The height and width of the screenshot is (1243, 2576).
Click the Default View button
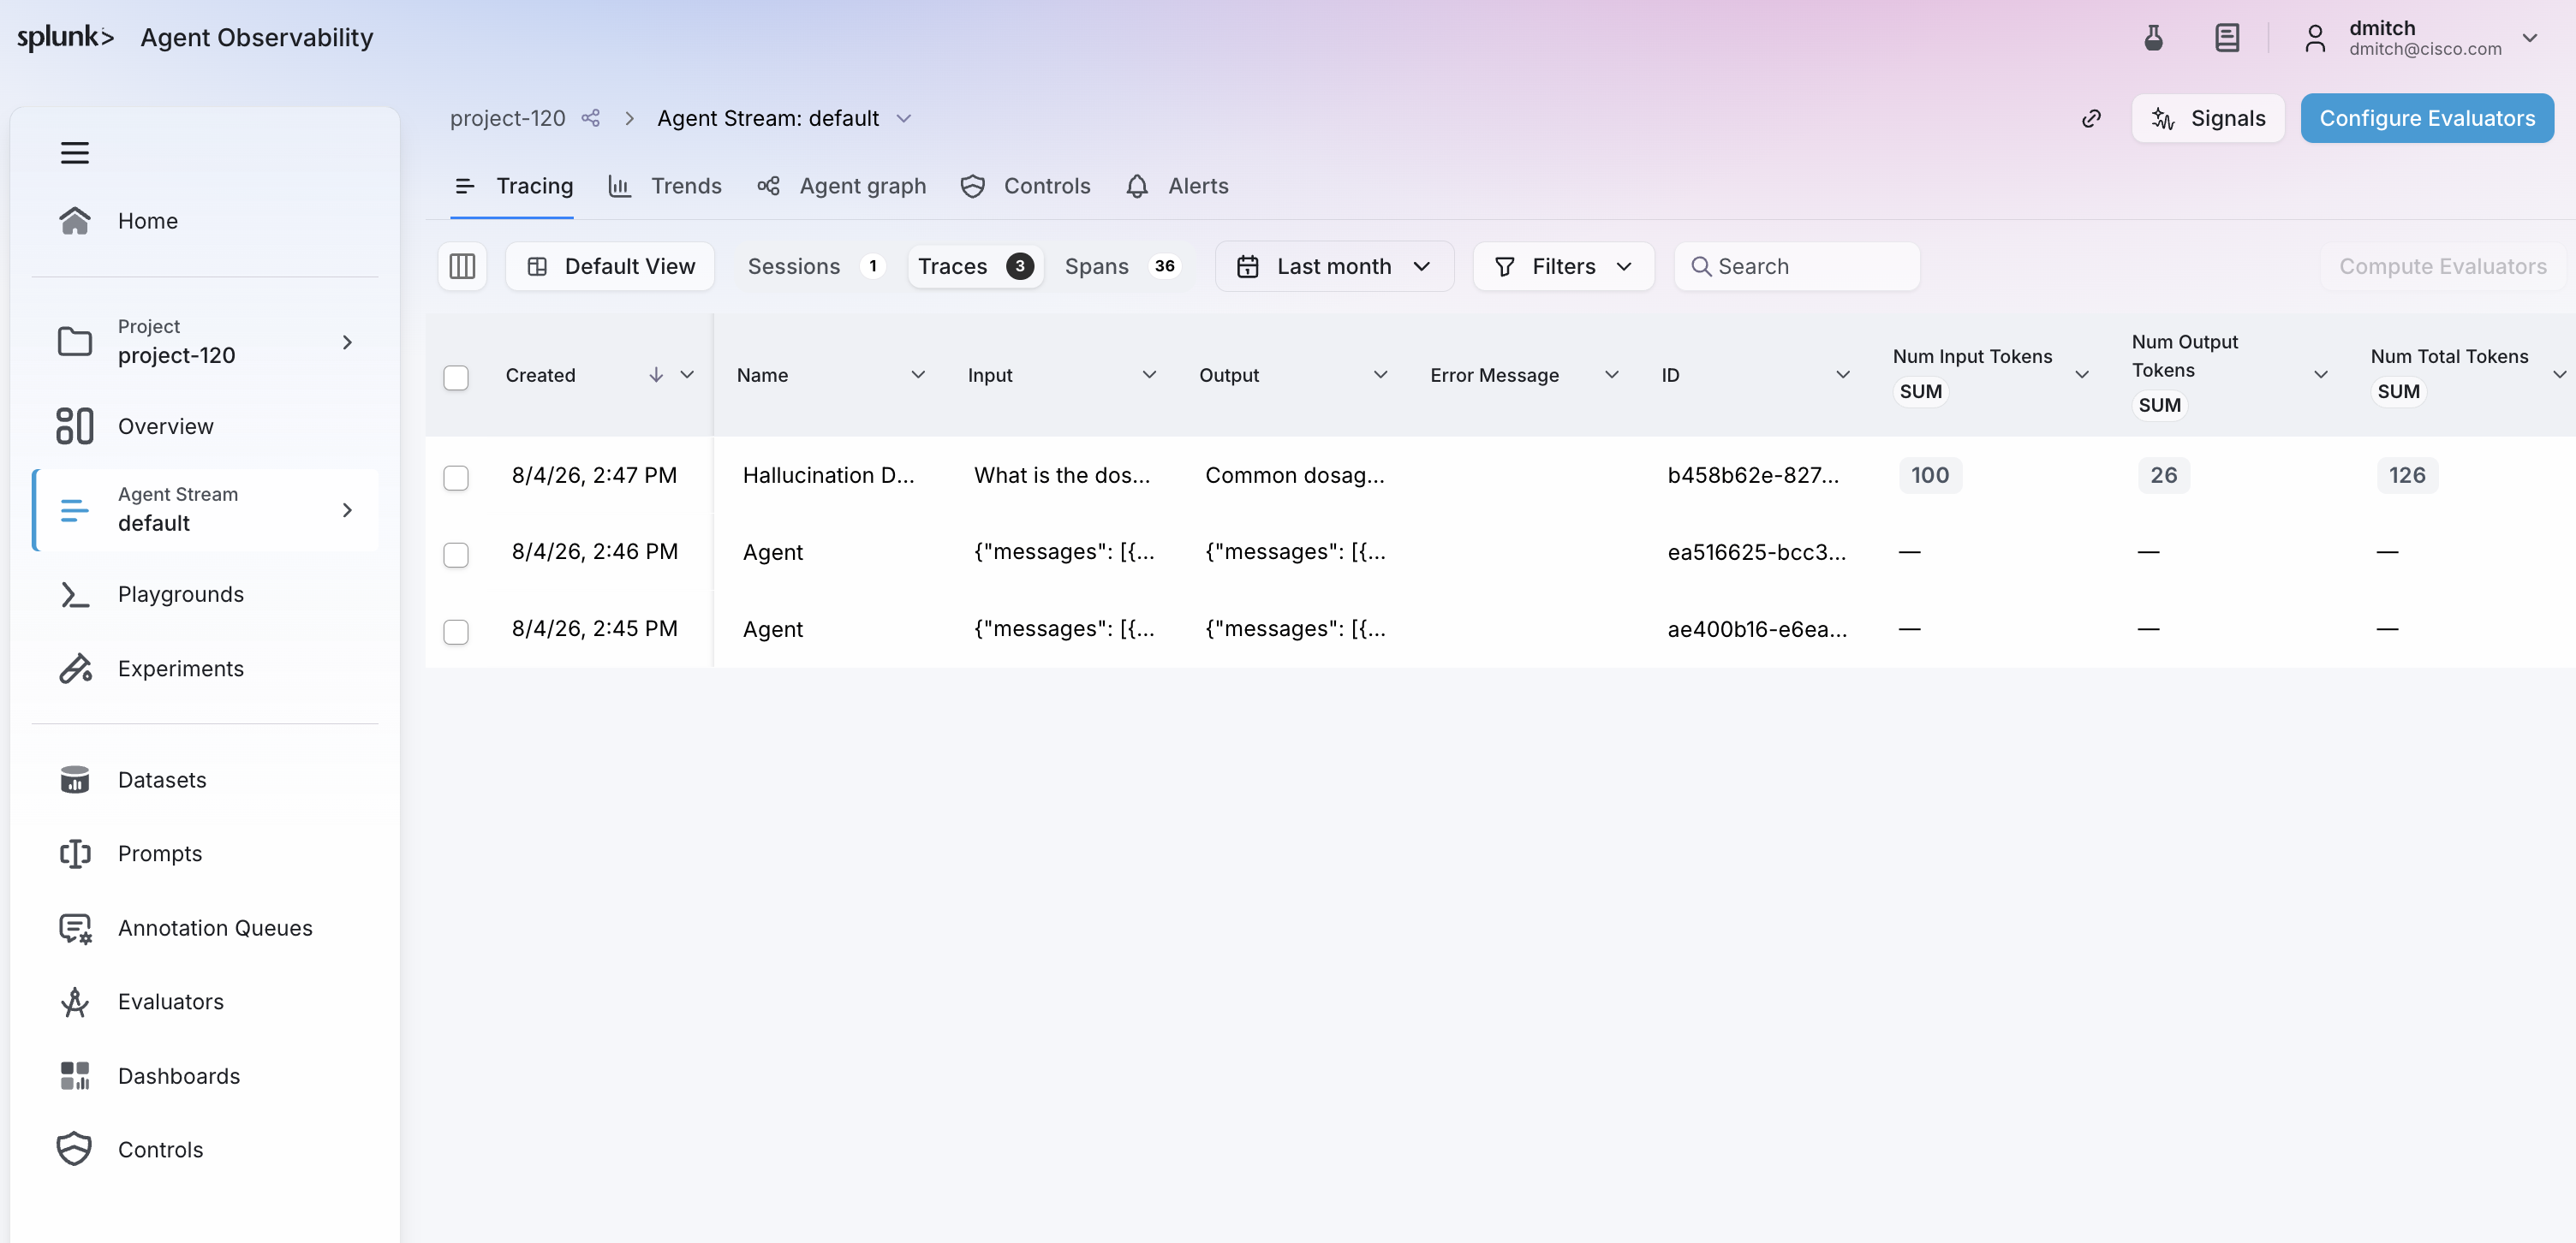coord(610,266)
